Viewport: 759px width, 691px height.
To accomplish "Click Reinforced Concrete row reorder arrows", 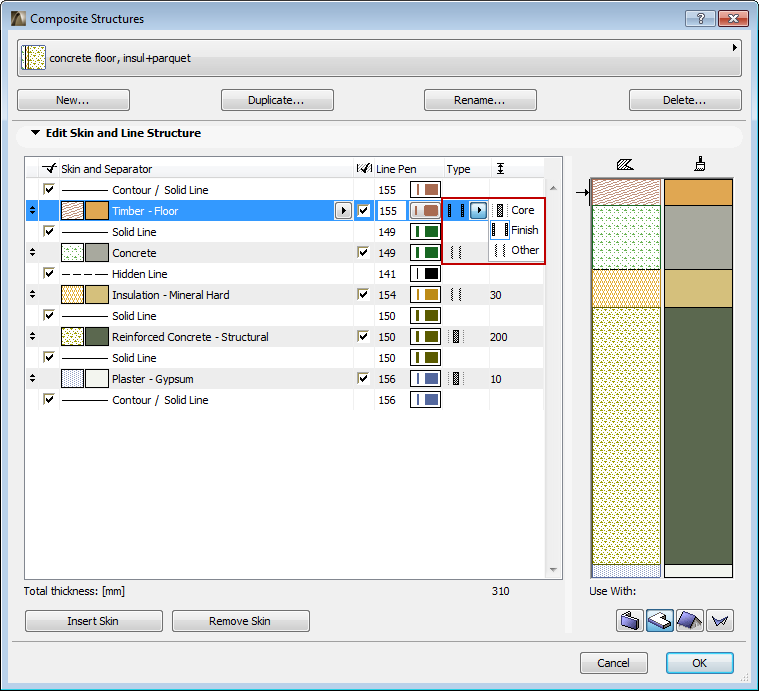I will 32,336.
